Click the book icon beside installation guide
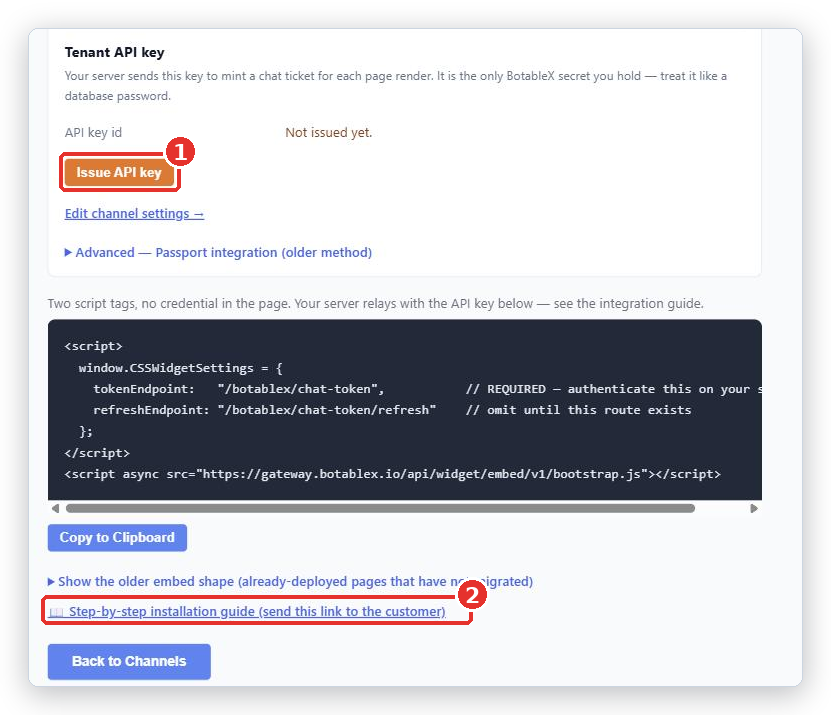831x715 pixels. (56, 612)
